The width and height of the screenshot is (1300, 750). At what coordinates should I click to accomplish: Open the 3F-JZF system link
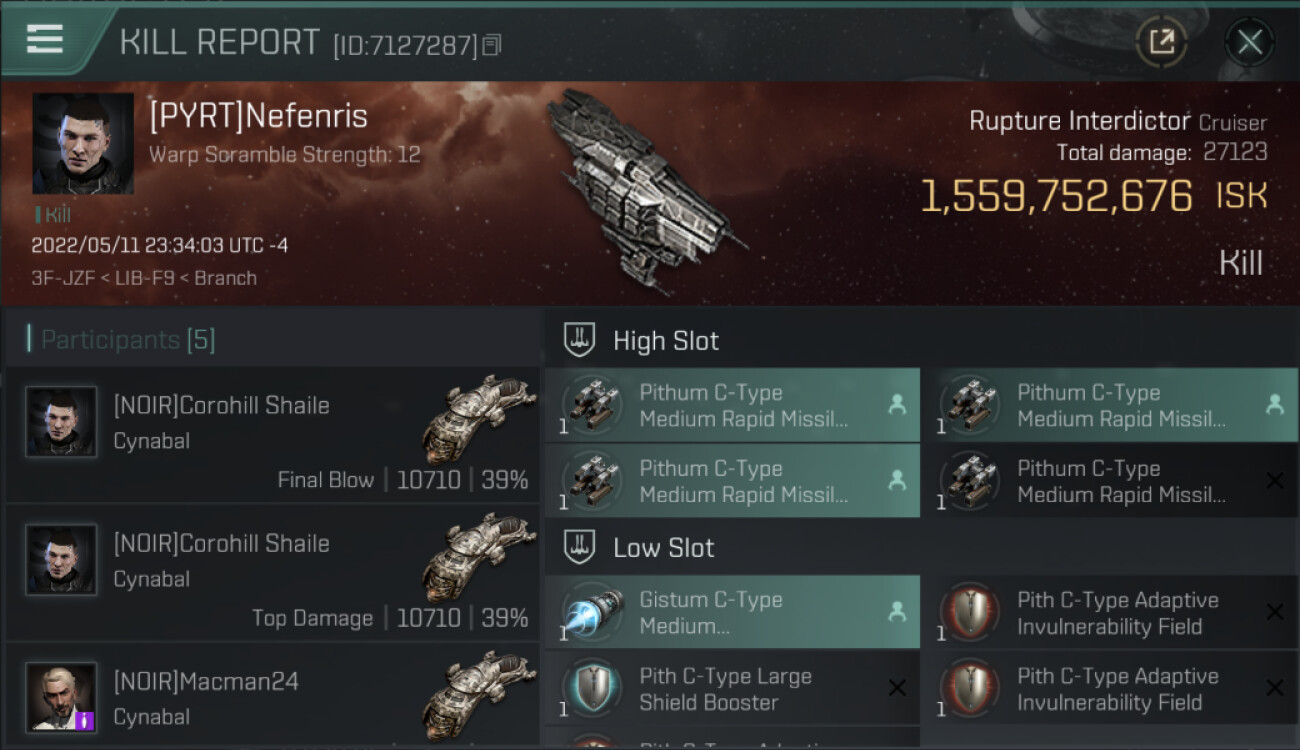(x=65, y=278)
